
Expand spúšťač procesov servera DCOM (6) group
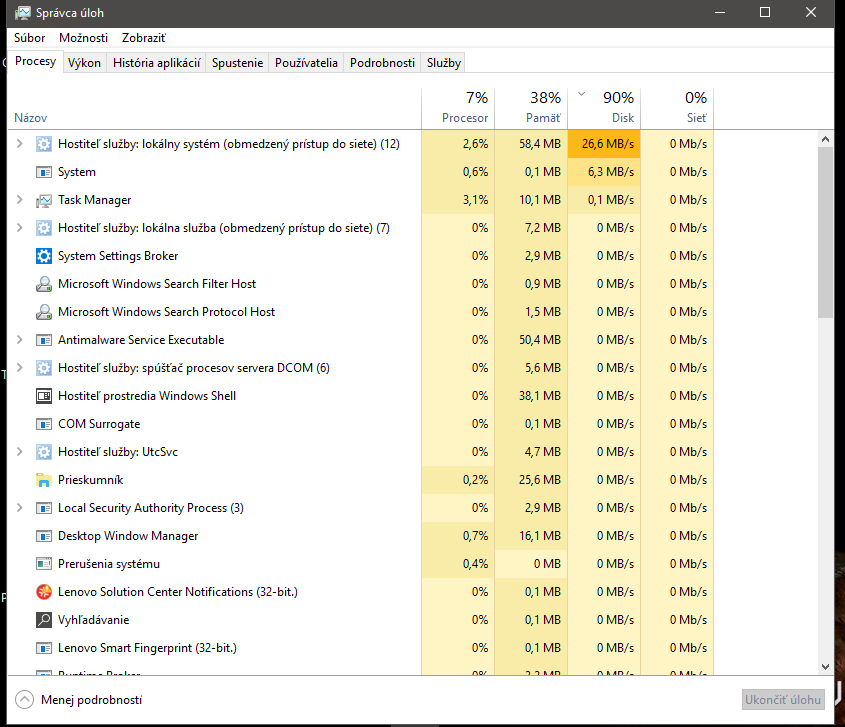(x=19, y=368)
